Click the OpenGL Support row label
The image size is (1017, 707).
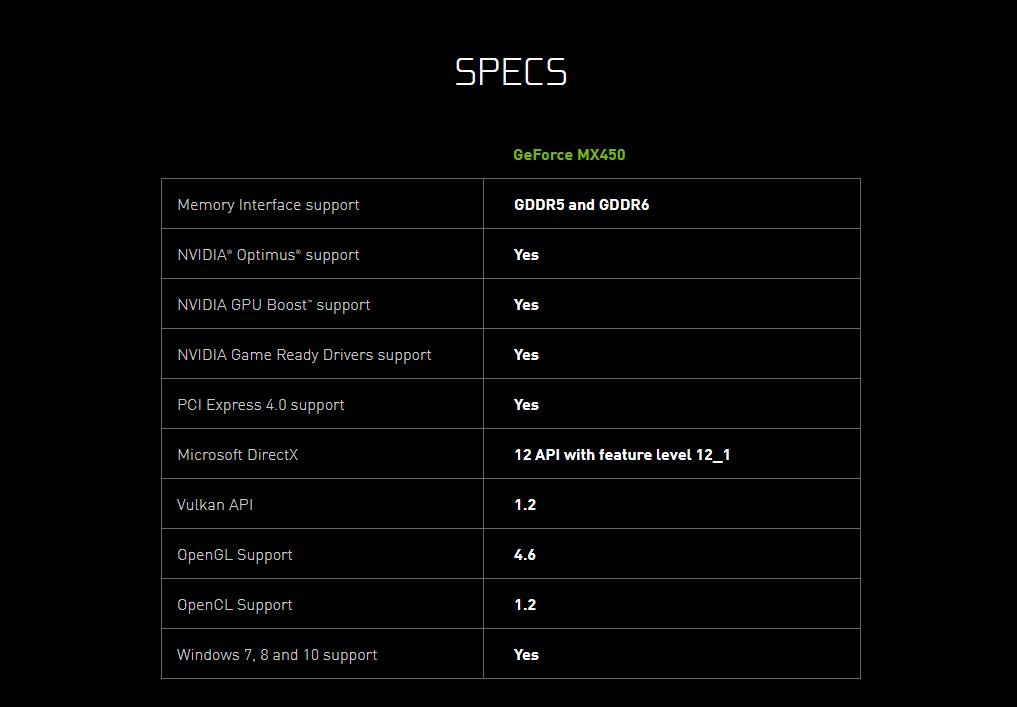(234, 555)
